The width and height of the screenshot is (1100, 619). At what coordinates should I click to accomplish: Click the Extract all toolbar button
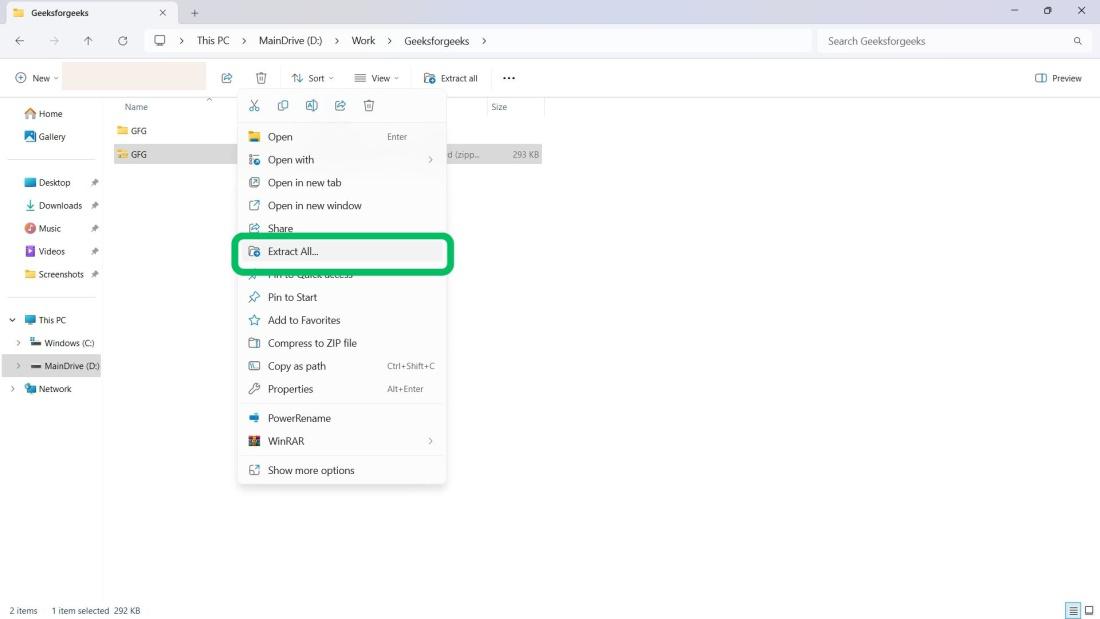pyautogui.click(x=450, y=78)
